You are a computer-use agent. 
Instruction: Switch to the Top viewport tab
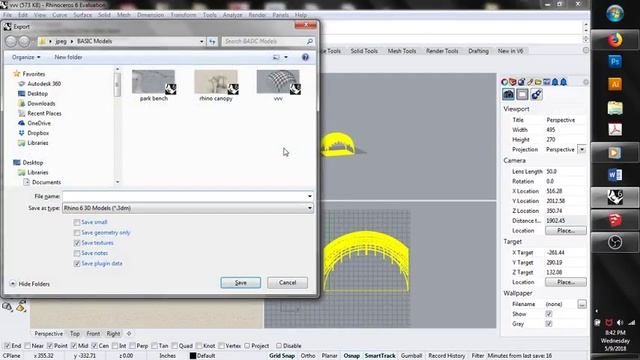coord(75,333)
